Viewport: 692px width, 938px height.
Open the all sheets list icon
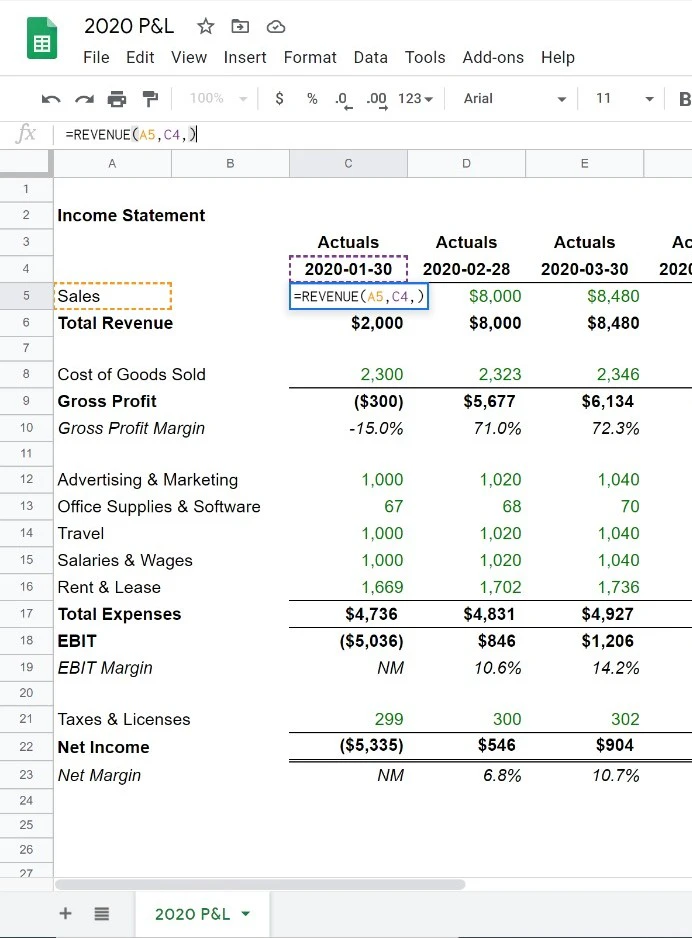pos(102,913)
